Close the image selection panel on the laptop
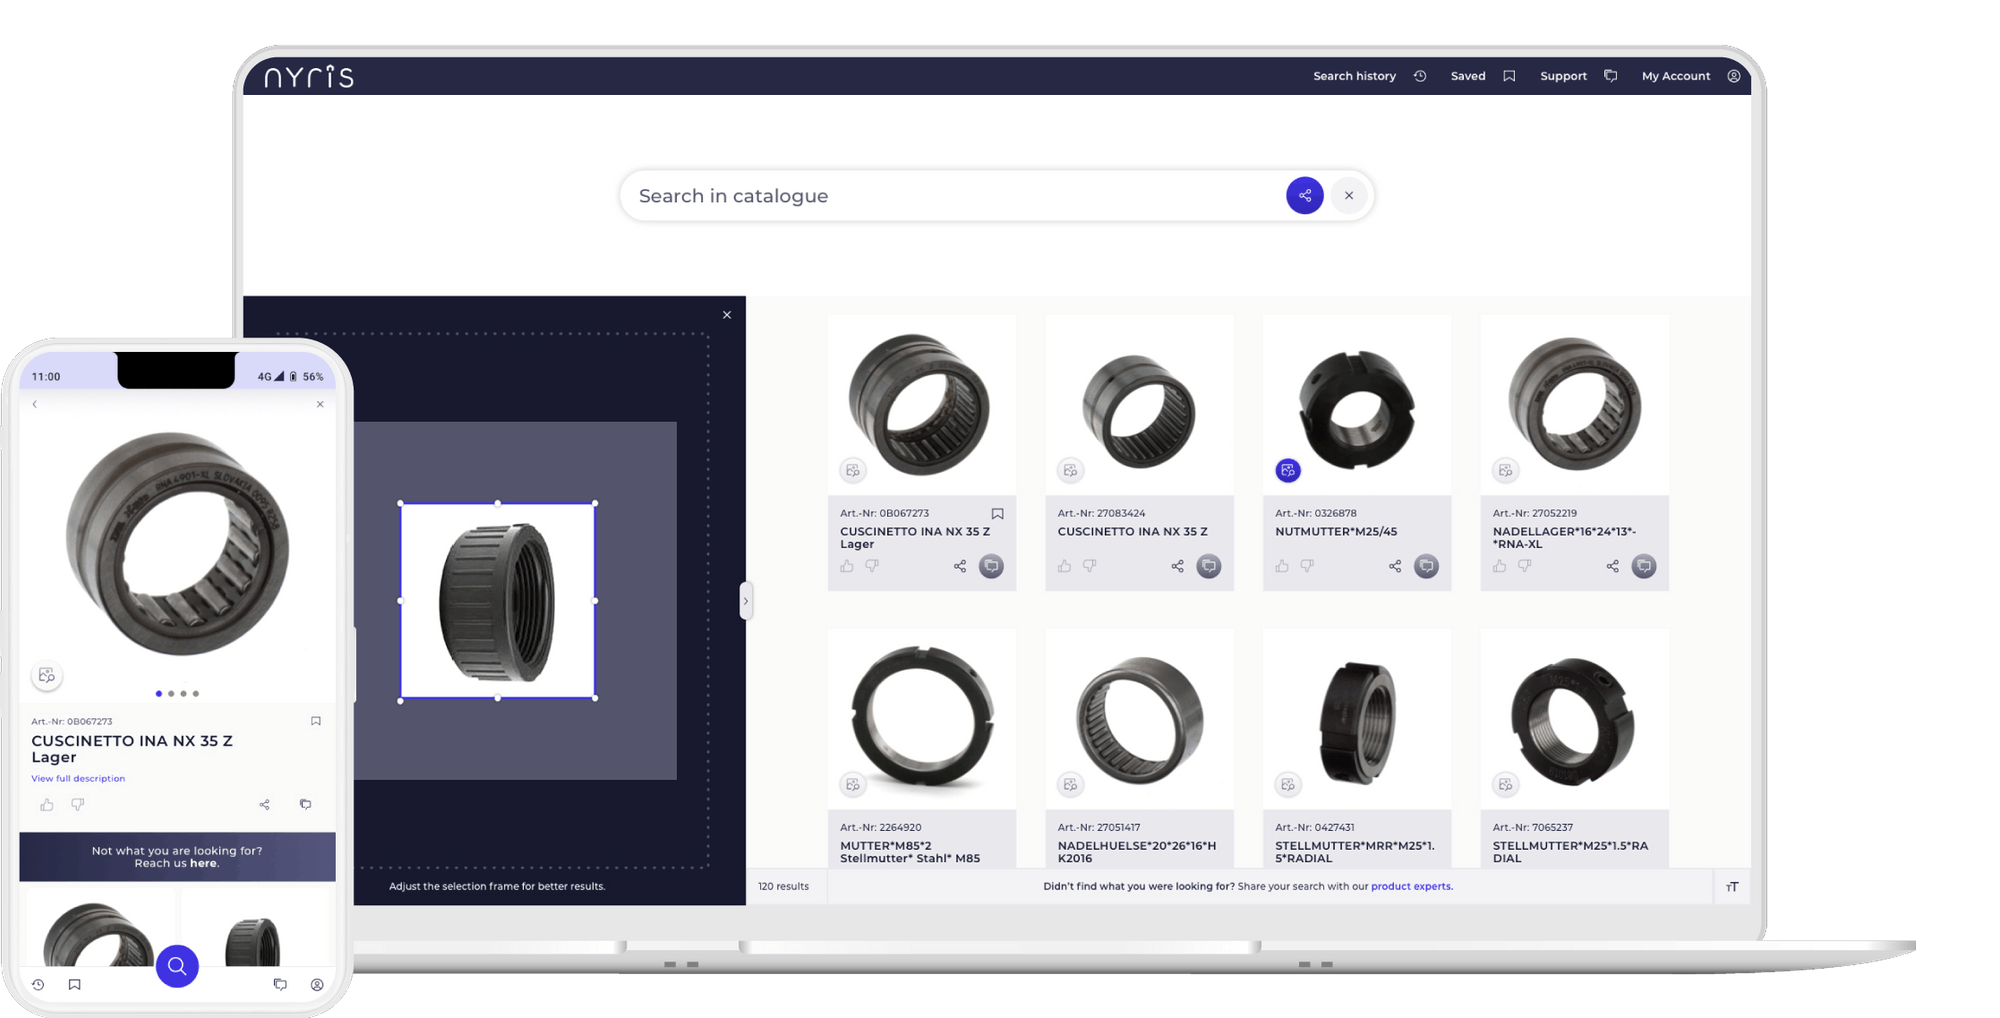Image resolution: width=2000 pixels, height=1018 pixels. tap(727, 315)
